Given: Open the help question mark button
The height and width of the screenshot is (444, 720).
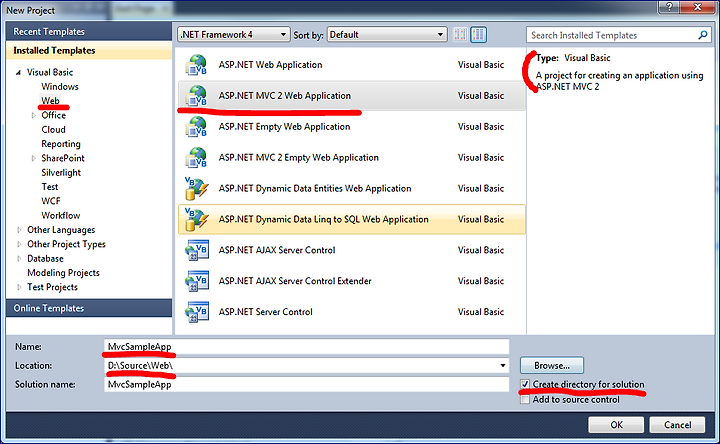Looking at the screenshot, I should pos(669,6).
